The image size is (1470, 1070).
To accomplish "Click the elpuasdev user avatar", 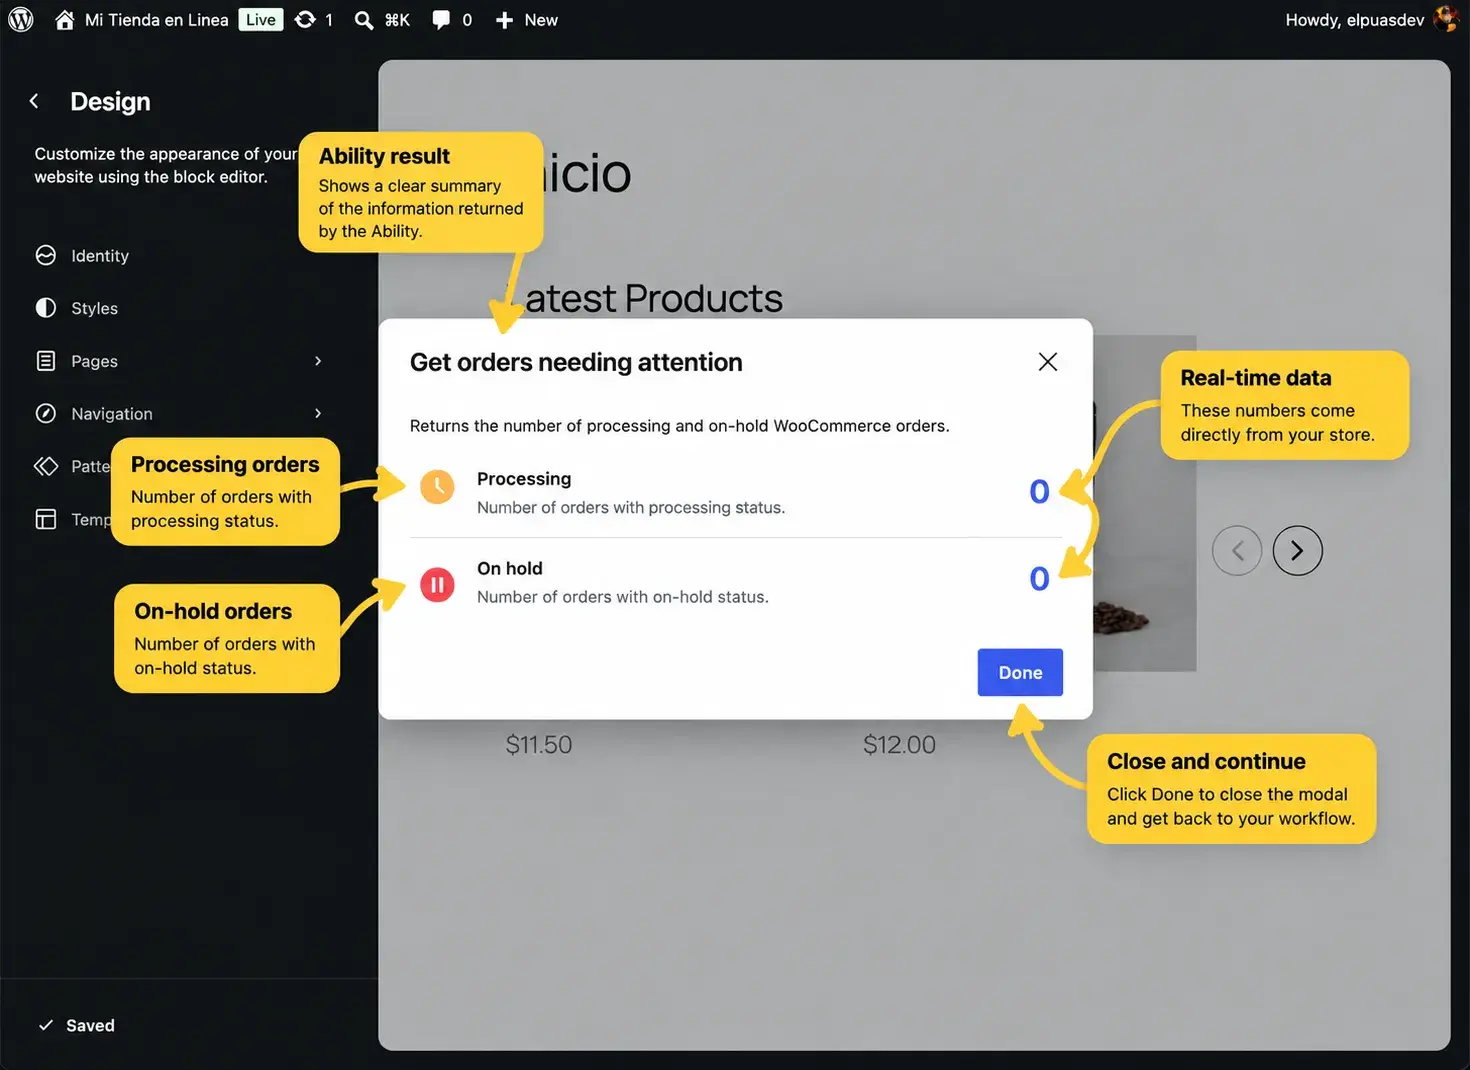I will tap(1445, 20).
